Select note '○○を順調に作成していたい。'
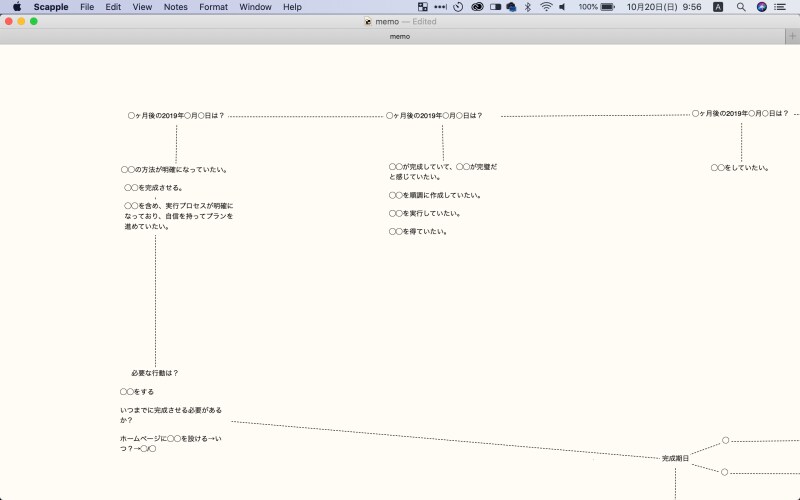This screenshot has height=500, width=800. 435,195
